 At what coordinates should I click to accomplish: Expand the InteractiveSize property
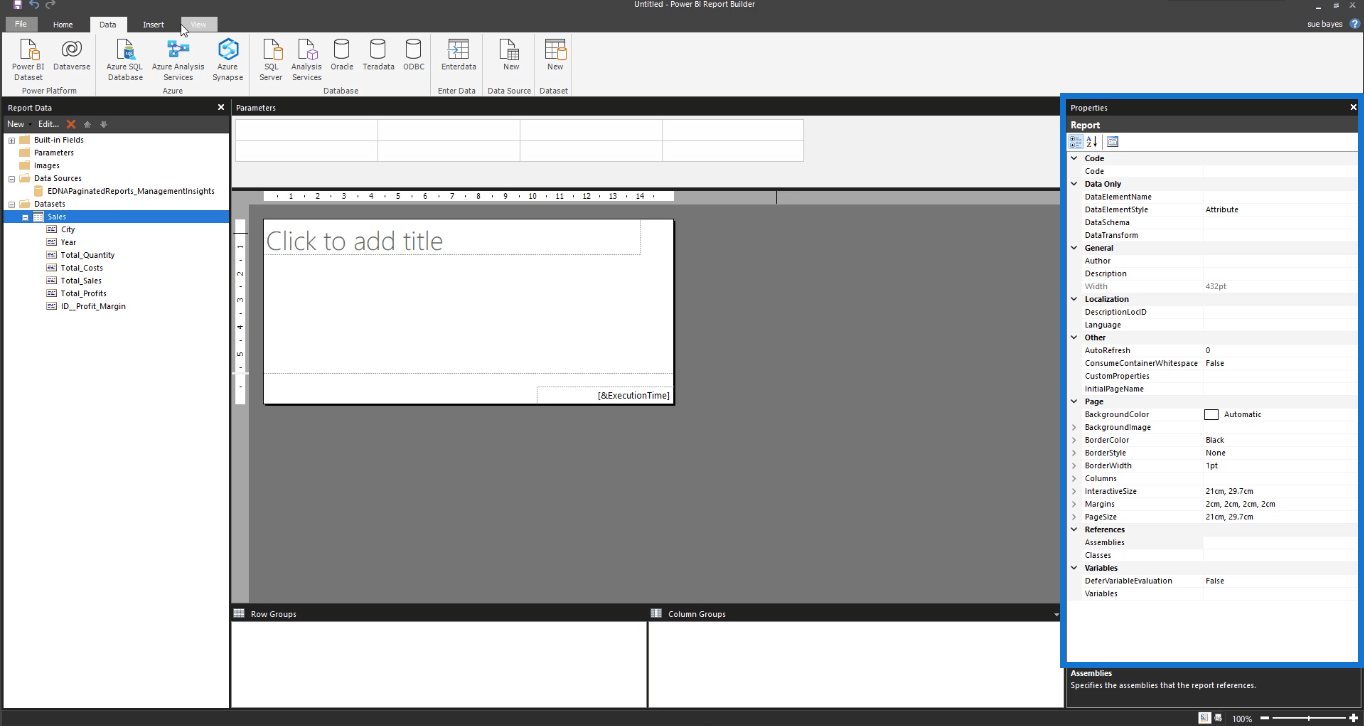pos(1074,491)
